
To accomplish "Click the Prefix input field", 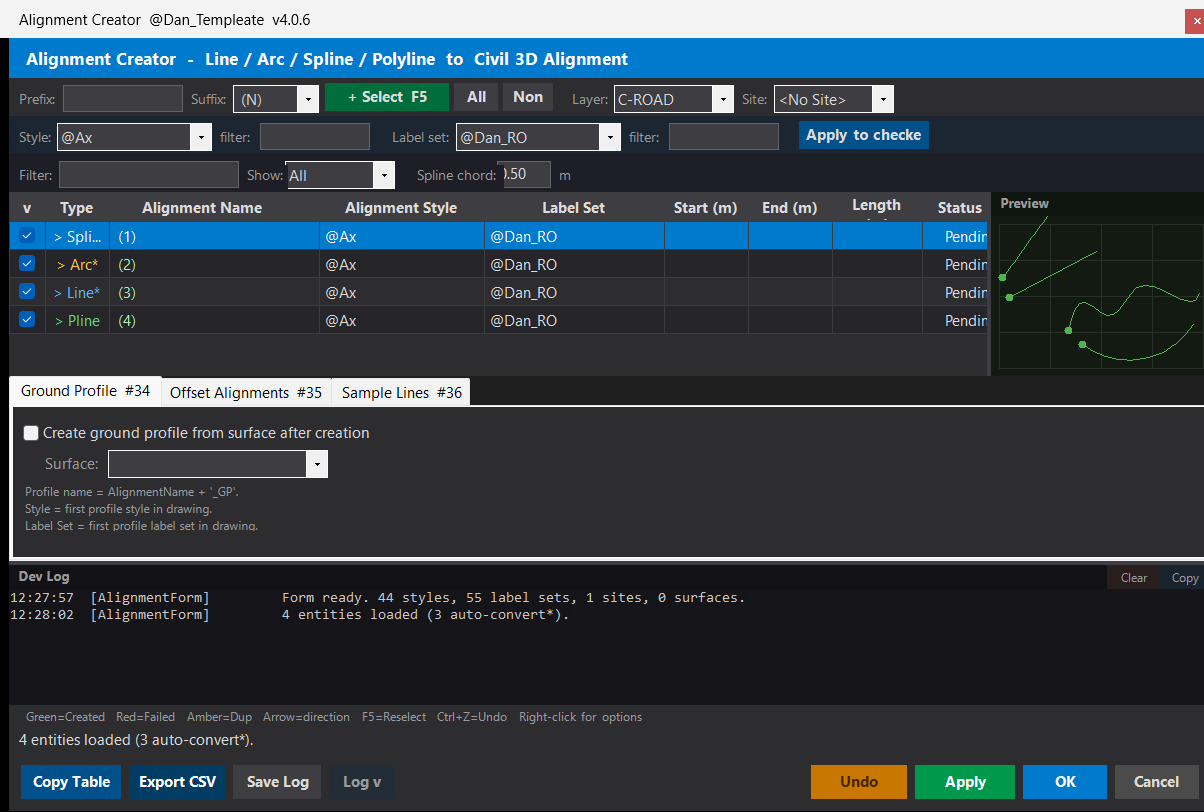I will coord(123,98).
